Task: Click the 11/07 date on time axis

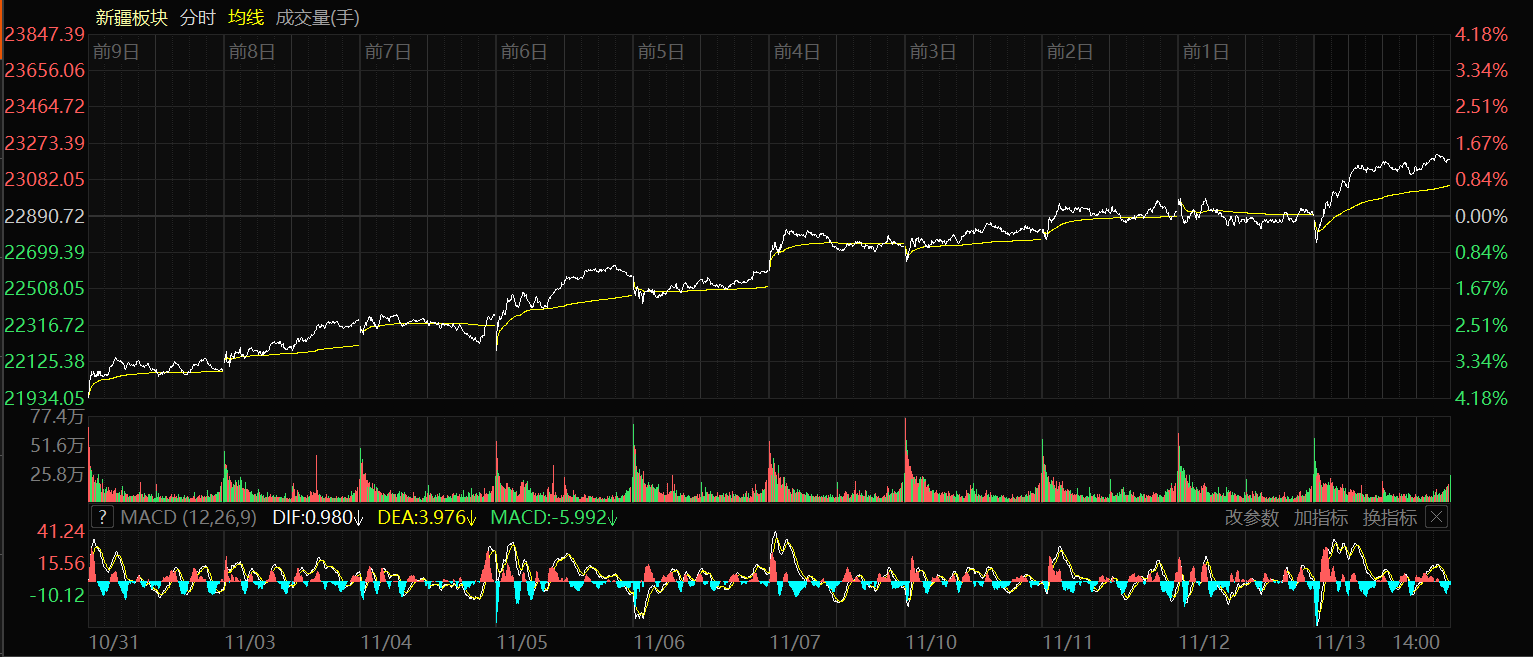Action: tap(796, 640)
